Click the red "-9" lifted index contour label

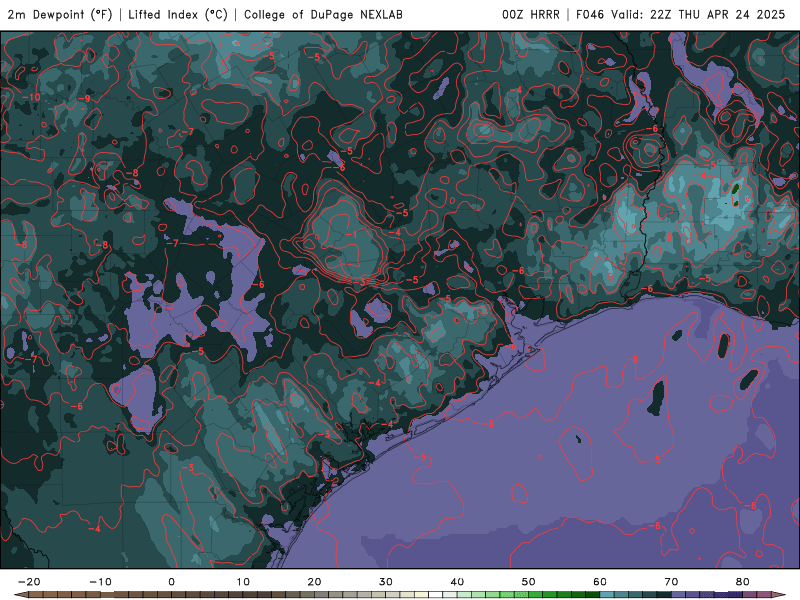coord(84,98)
